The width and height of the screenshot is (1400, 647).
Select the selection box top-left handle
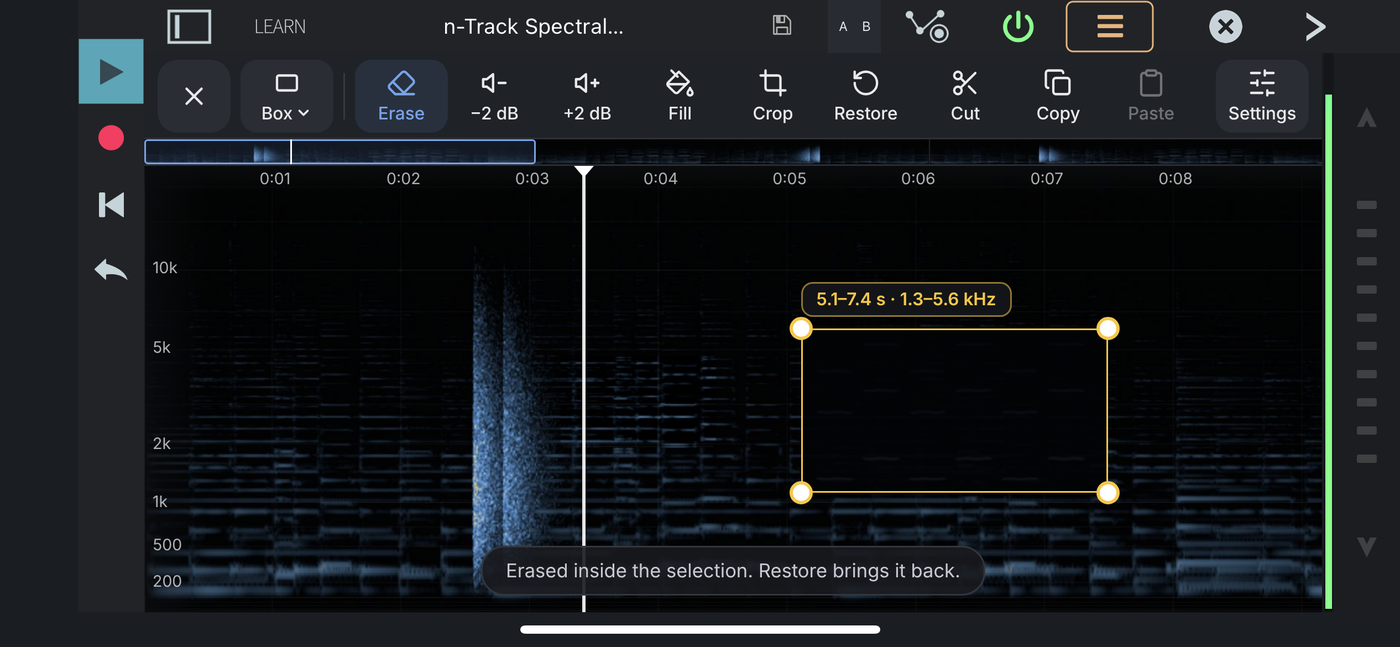click(x=801, y=329)
